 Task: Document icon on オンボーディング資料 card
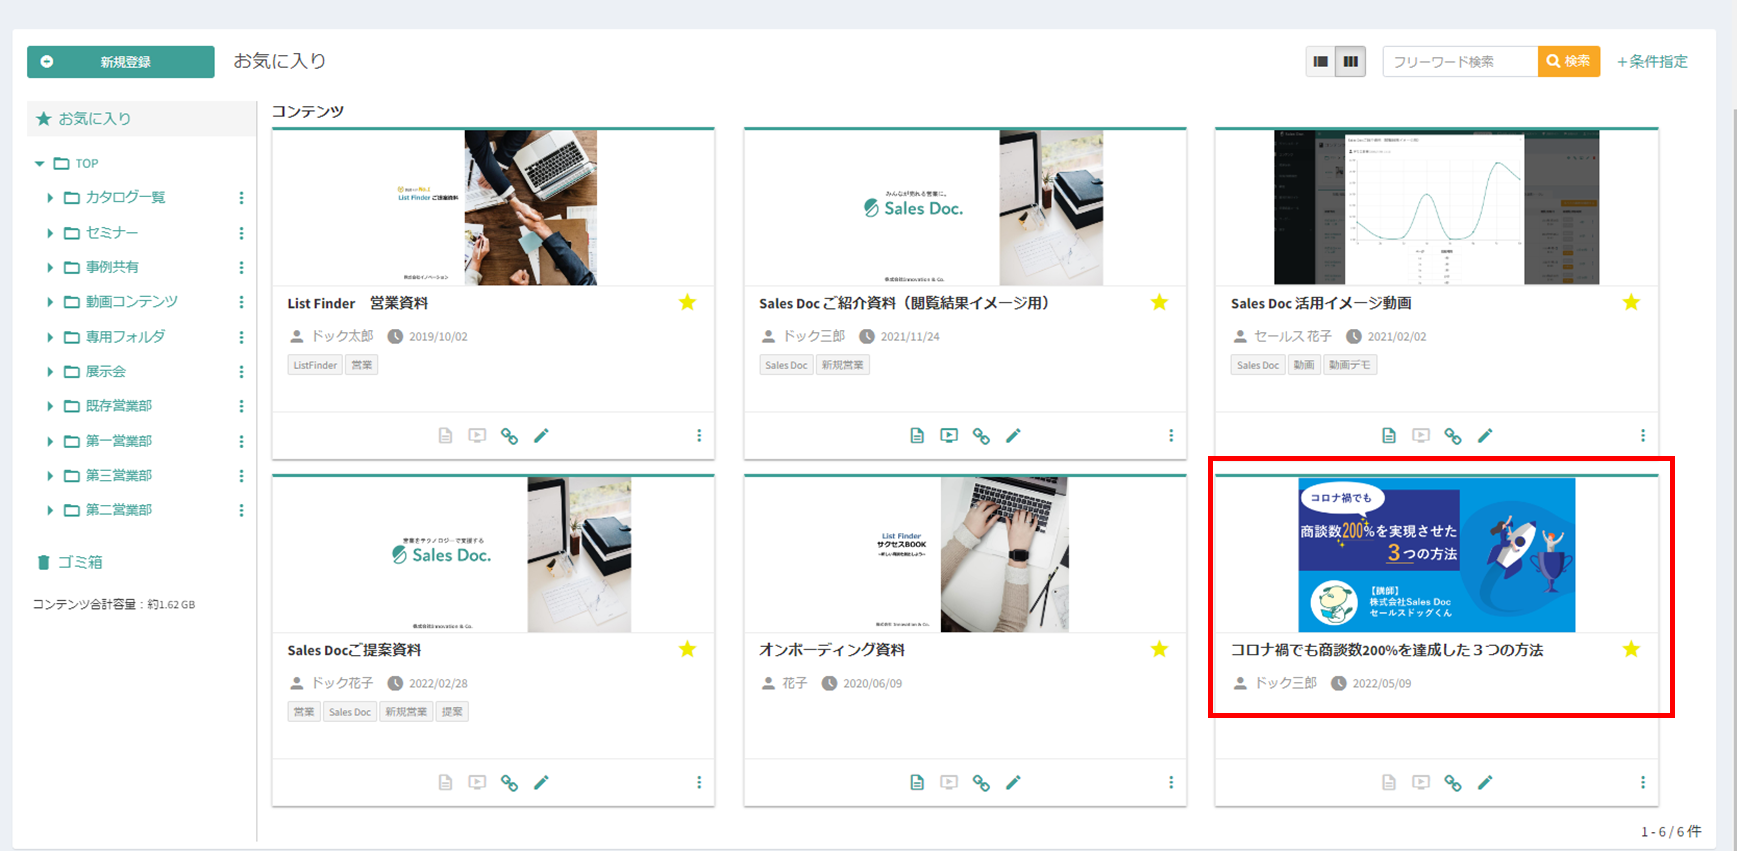tap(917, 783)
